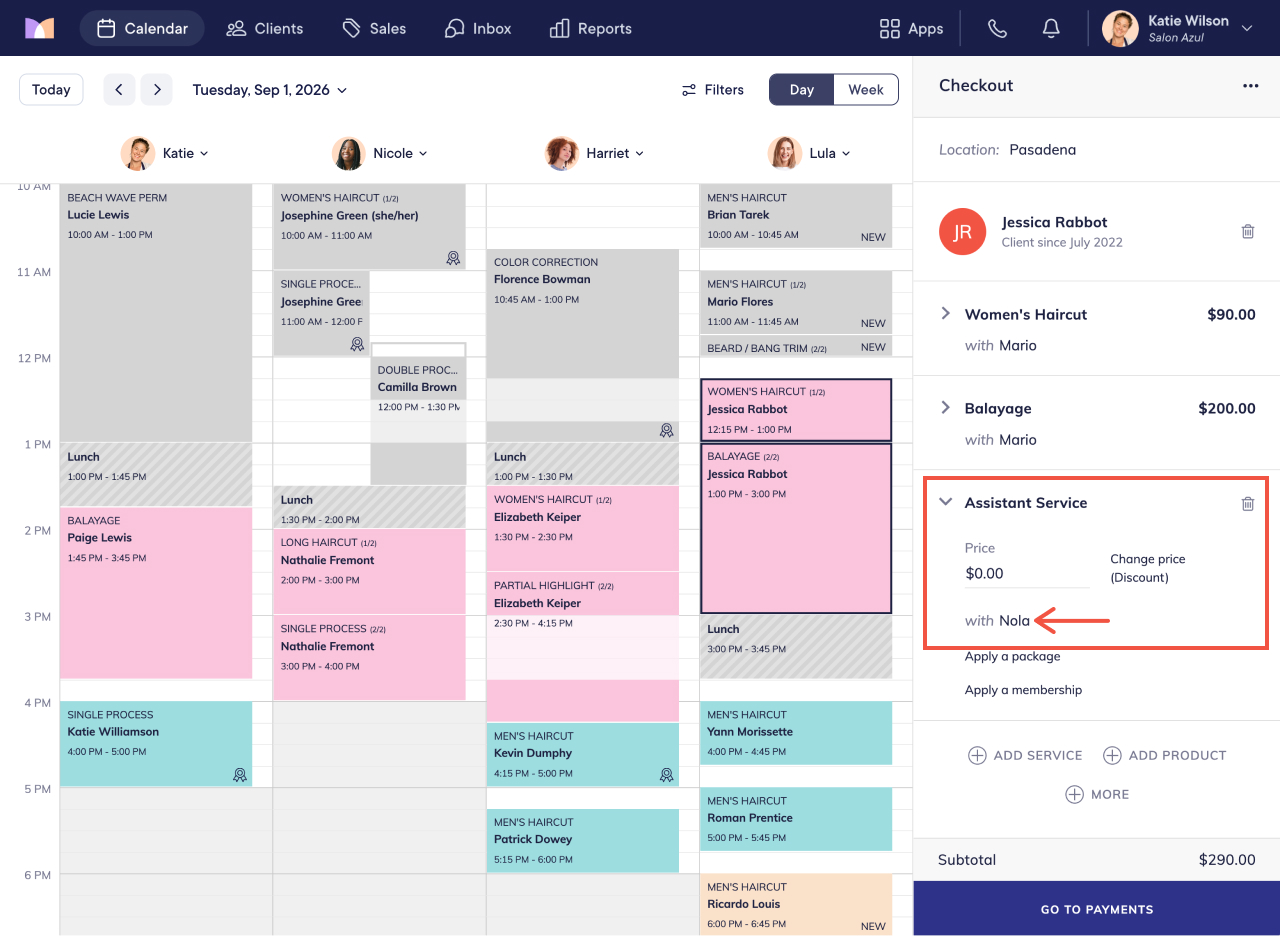Delete Assistant Service with trash icon
Viewport: 1280px width, 936px height.
coord(1248,504)
